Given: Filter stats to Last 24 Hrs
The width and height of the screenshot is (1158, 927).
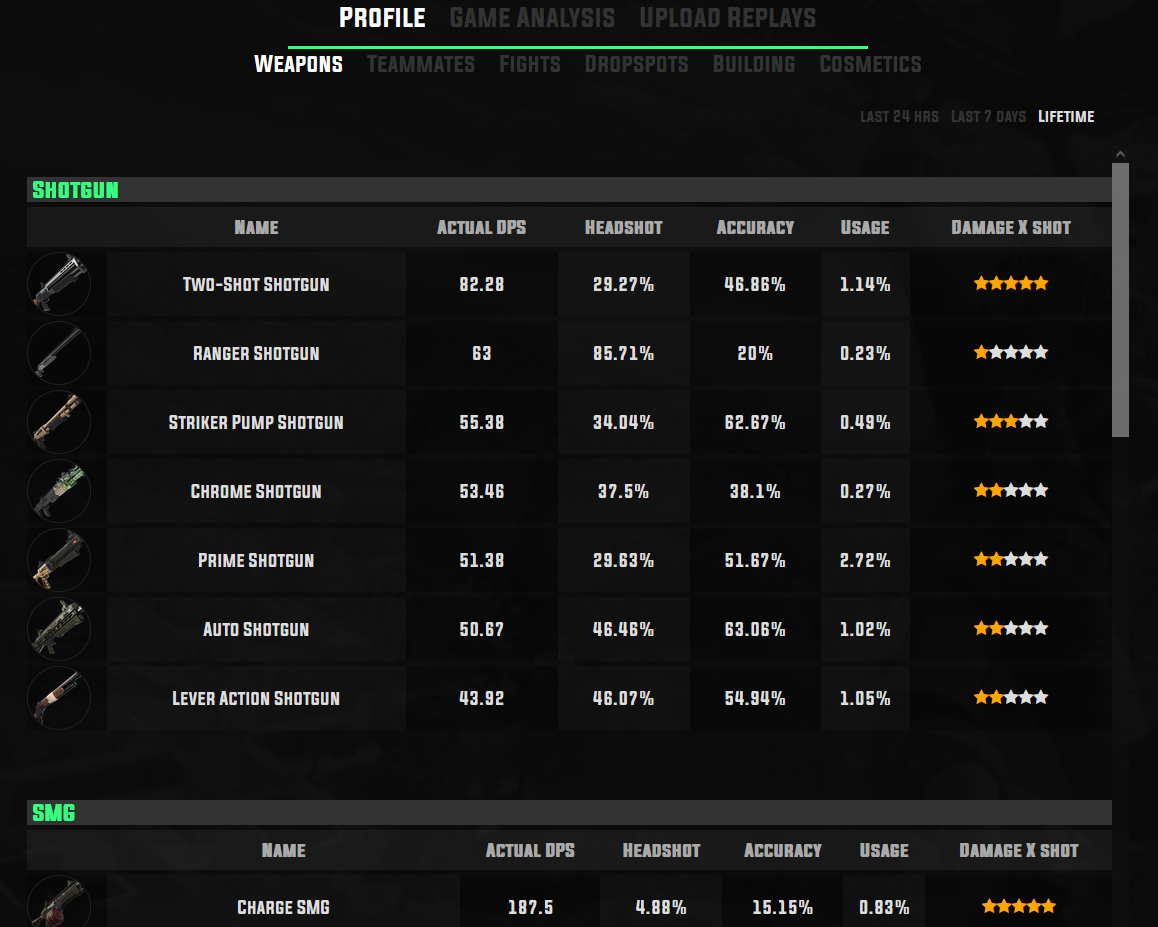Looking at the screenshot, I should point(899,117).
